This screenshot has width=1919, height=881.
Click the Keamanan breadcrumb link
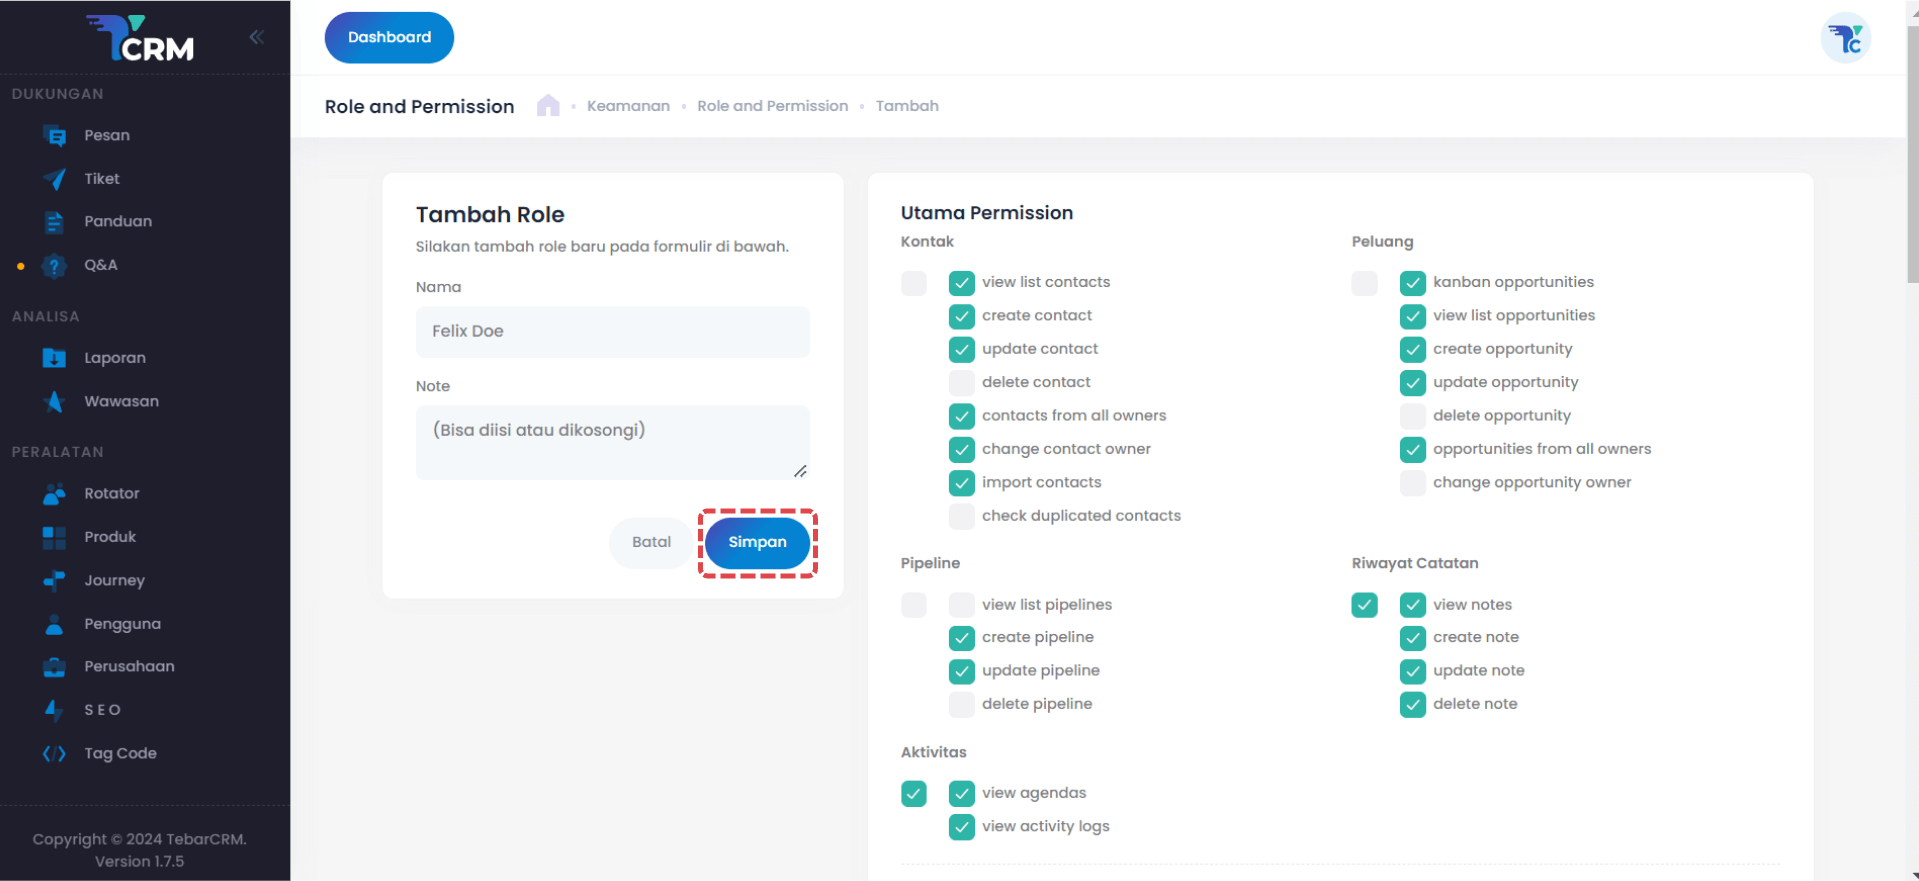coord(628,106)
